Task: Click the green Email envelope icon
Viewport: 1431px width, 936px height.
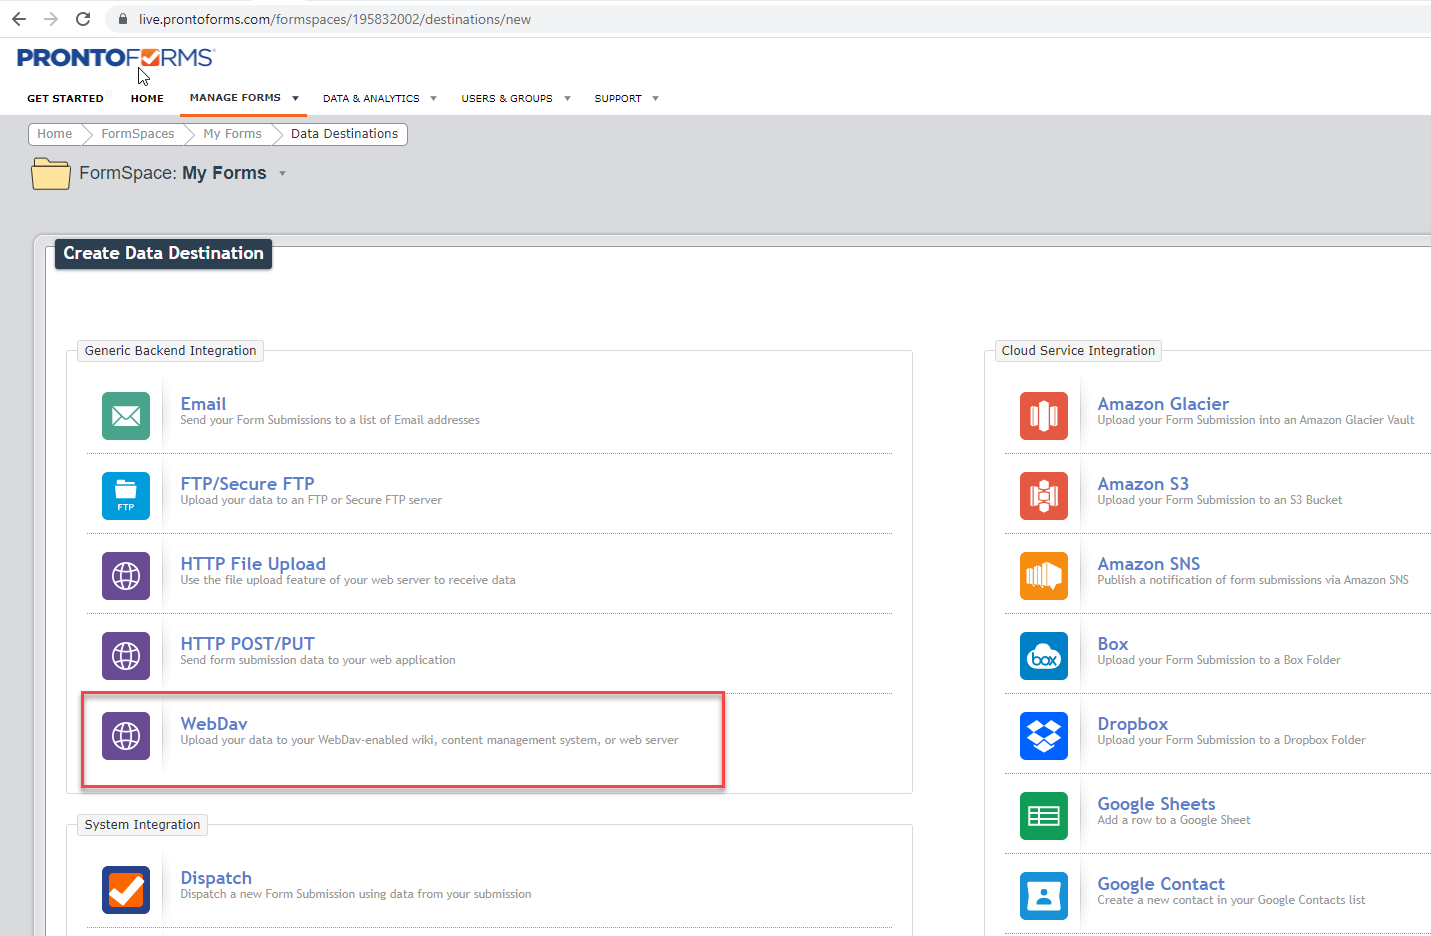Action: 126,416
